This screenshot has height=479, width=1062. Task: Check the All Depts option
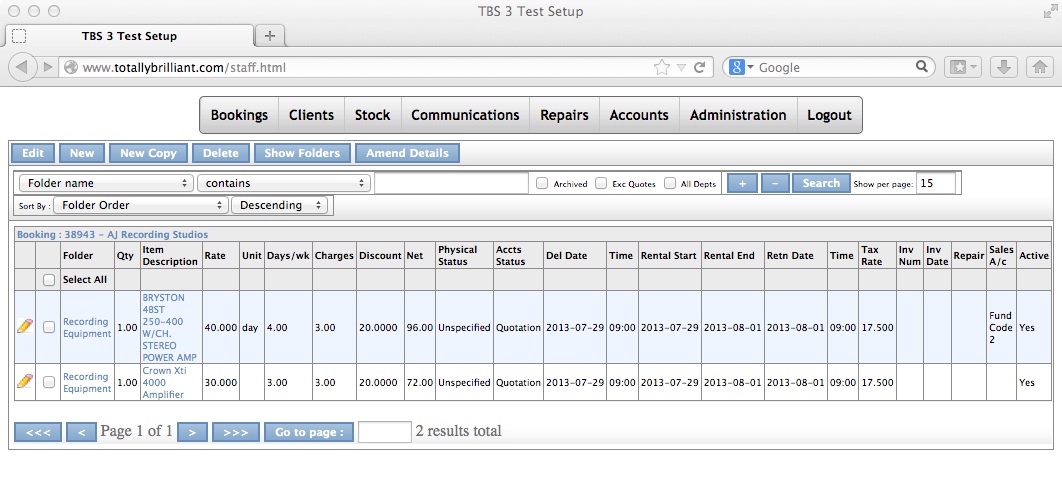coord(670,183)
